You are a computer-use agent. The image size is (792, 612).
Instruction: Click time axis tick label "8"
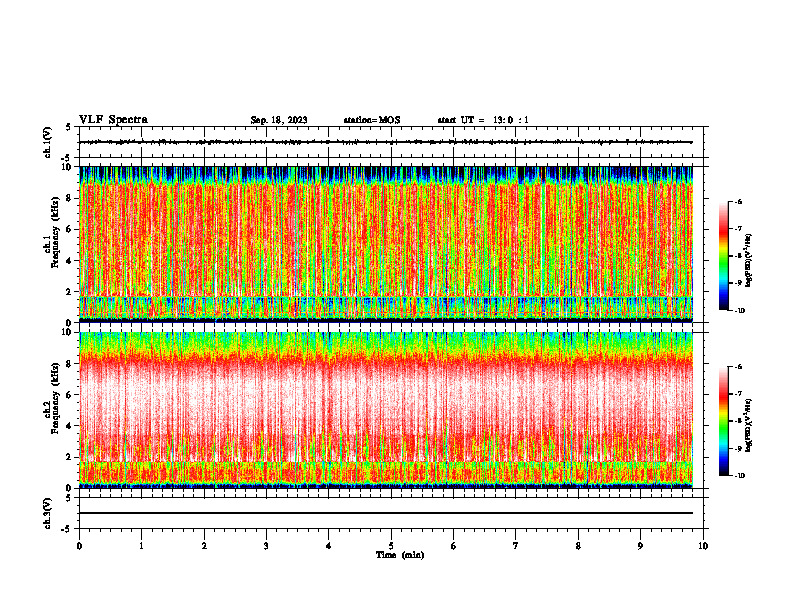[x=578, y=546]
